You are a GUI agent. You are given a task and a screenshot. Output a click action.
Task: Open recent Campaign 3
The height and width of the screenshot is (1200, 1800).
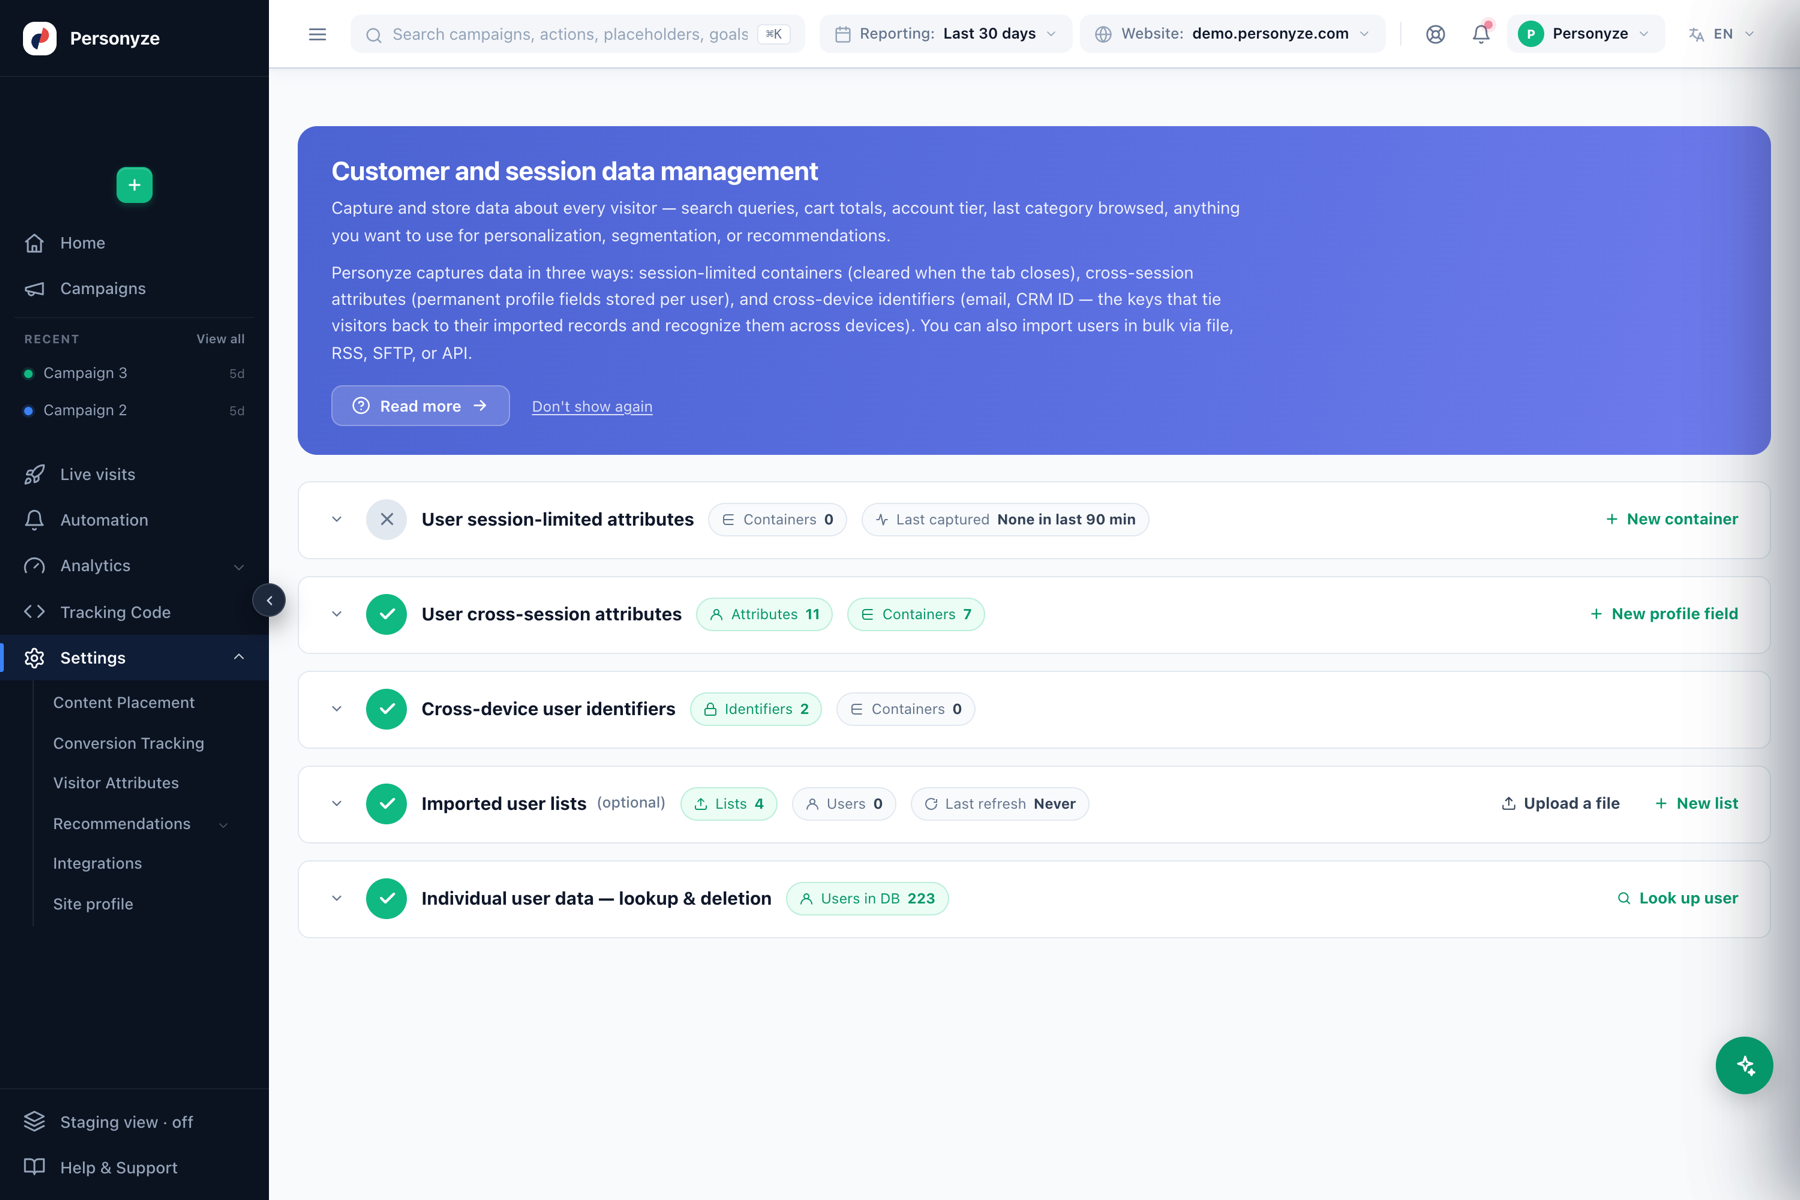134,373
